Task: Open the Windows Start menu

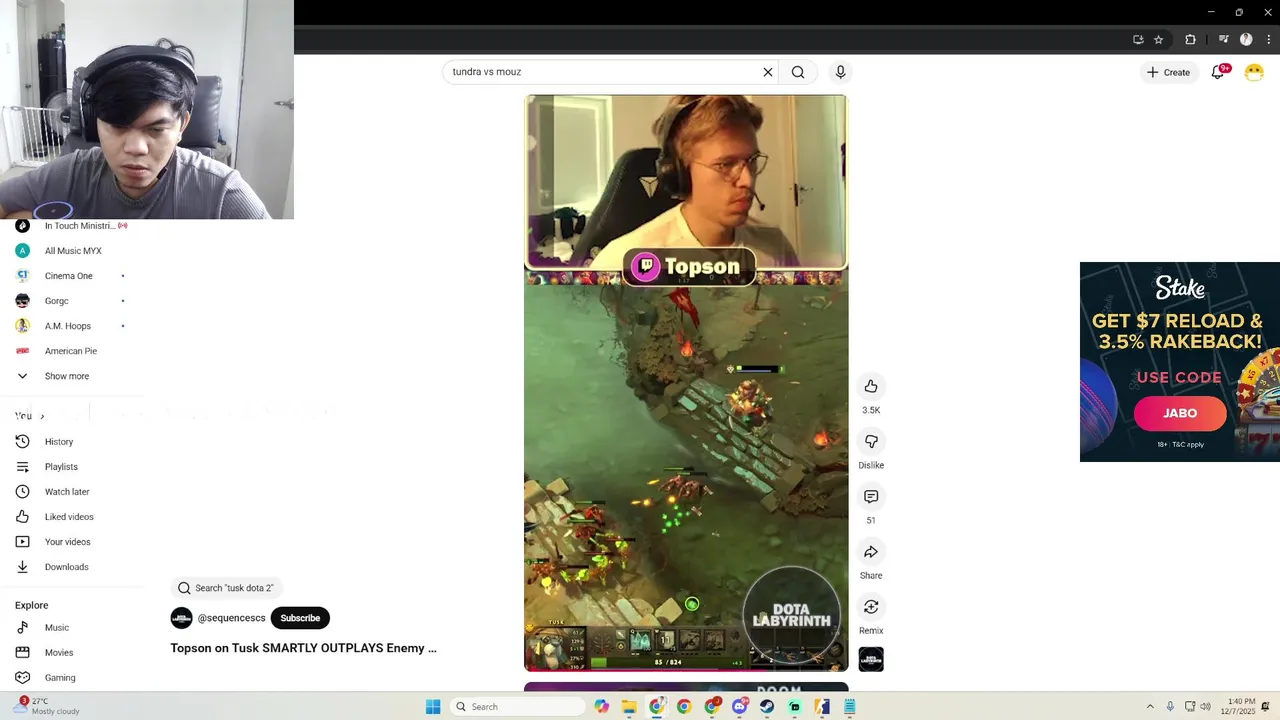Action: [433, 707]
